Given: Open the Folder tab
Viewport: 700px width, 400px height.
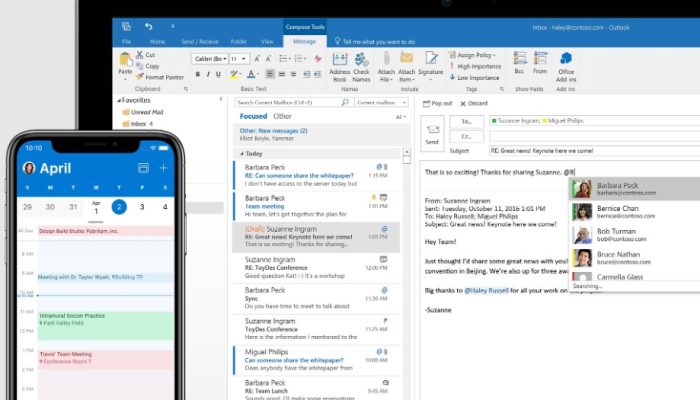Looking at the screenshot, I should coord(238,42).
